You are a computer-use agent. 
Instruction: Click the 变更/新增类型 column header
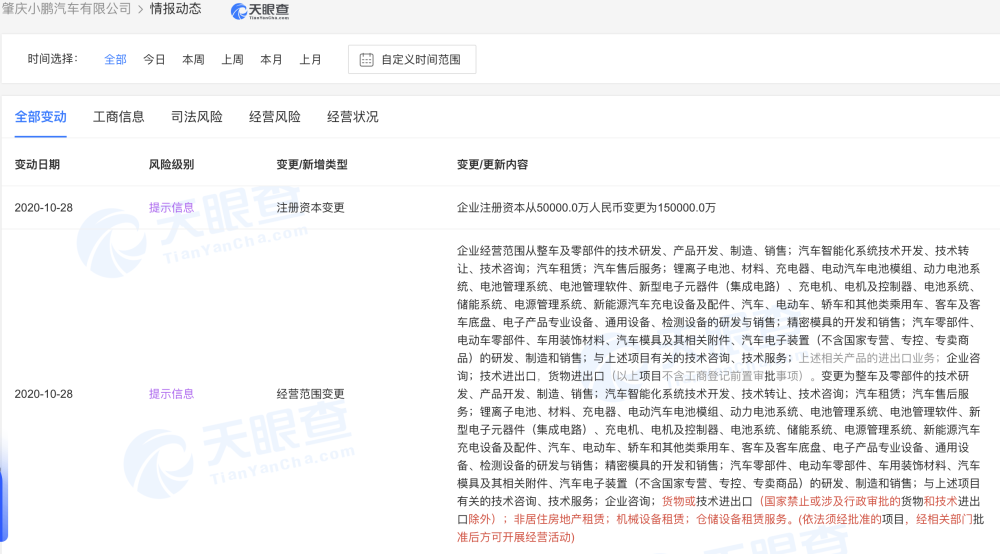[312, 164]
